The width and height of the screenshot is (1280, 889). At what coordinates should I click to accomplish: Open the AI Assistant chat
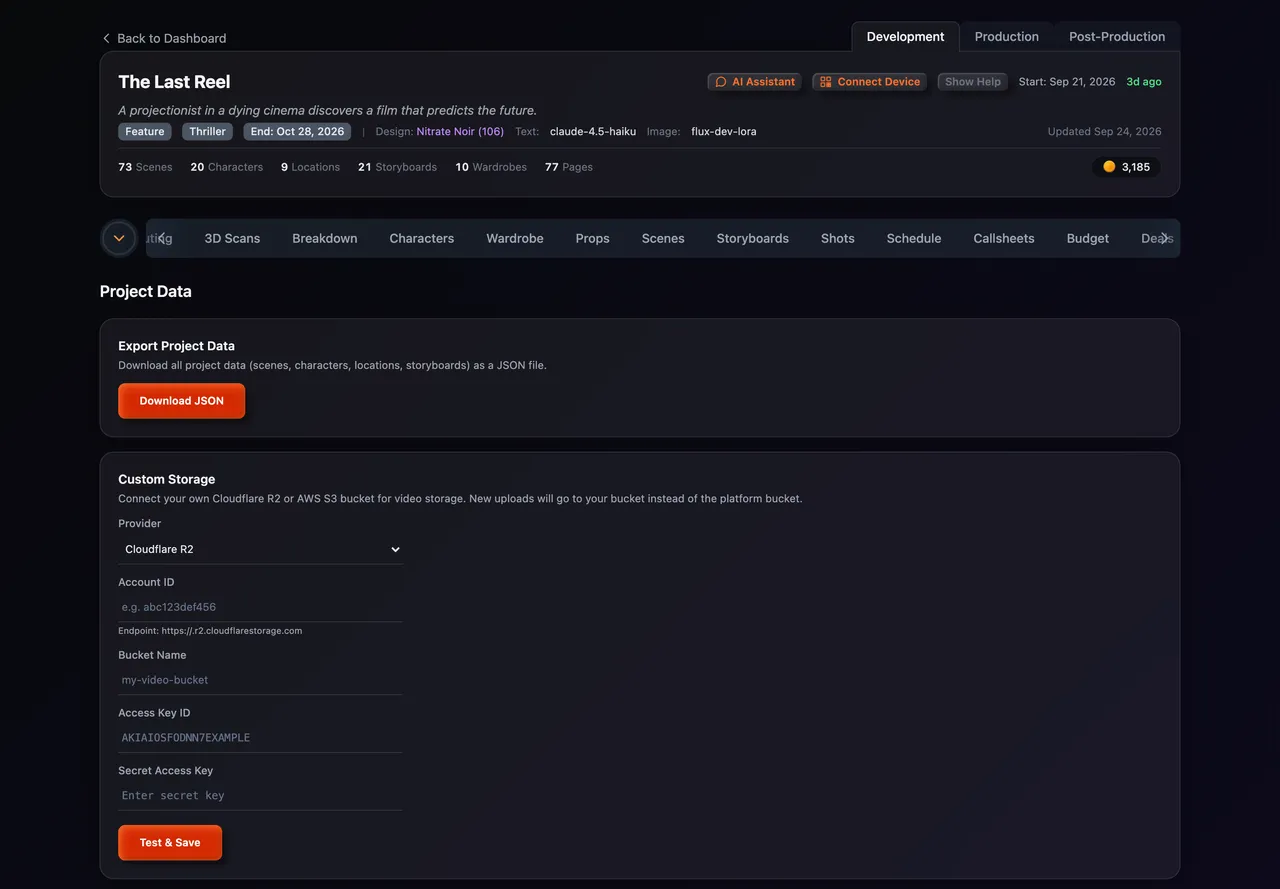[755, 82]
